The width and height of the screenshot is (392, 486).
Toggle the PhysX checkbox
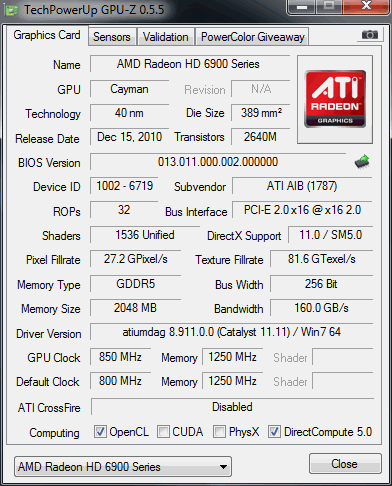point(219,431)
